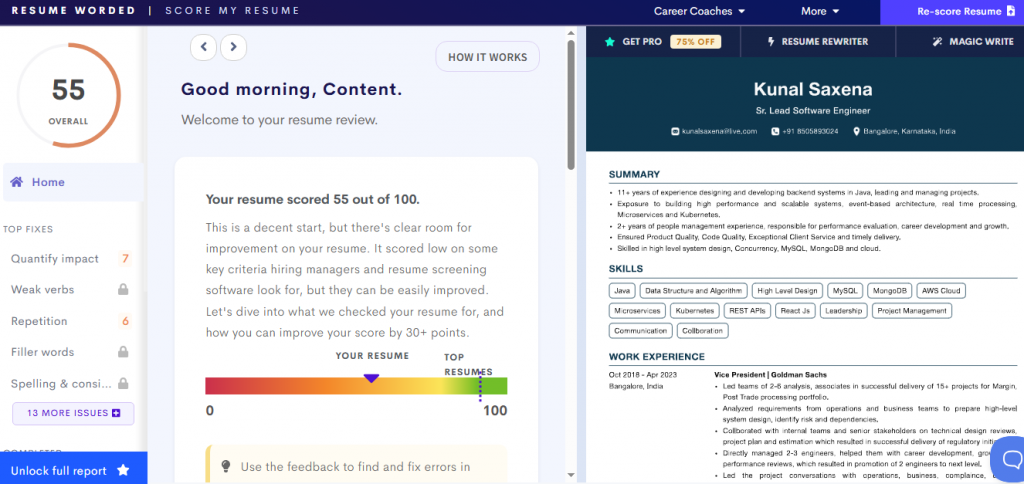The image size is (1024, 484).
Task: Click the lock icon beside Weak verbs
Action: [x=123, y=290]
